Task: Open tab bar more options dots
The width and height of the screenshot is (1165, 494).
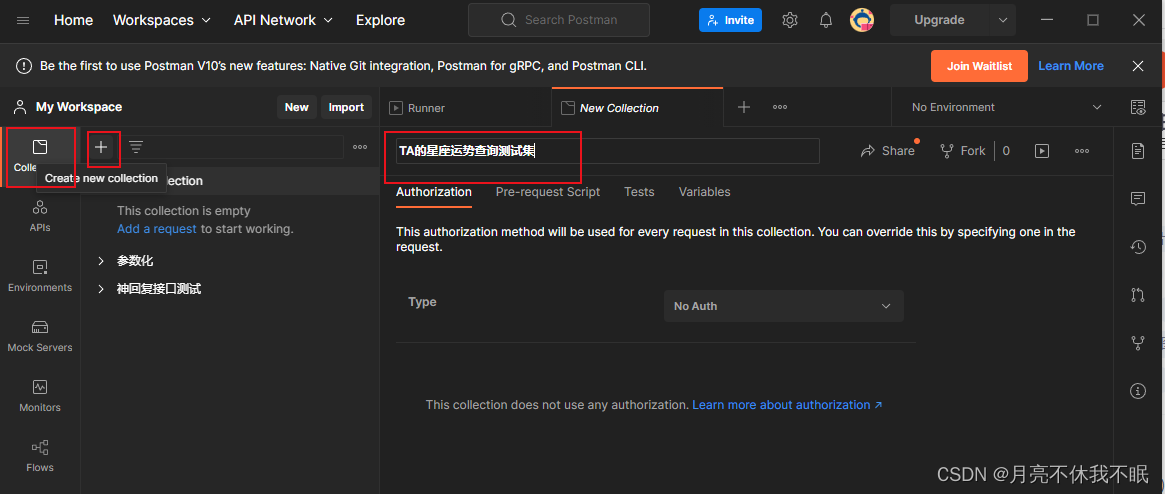Action: click(x=779, y=107)
